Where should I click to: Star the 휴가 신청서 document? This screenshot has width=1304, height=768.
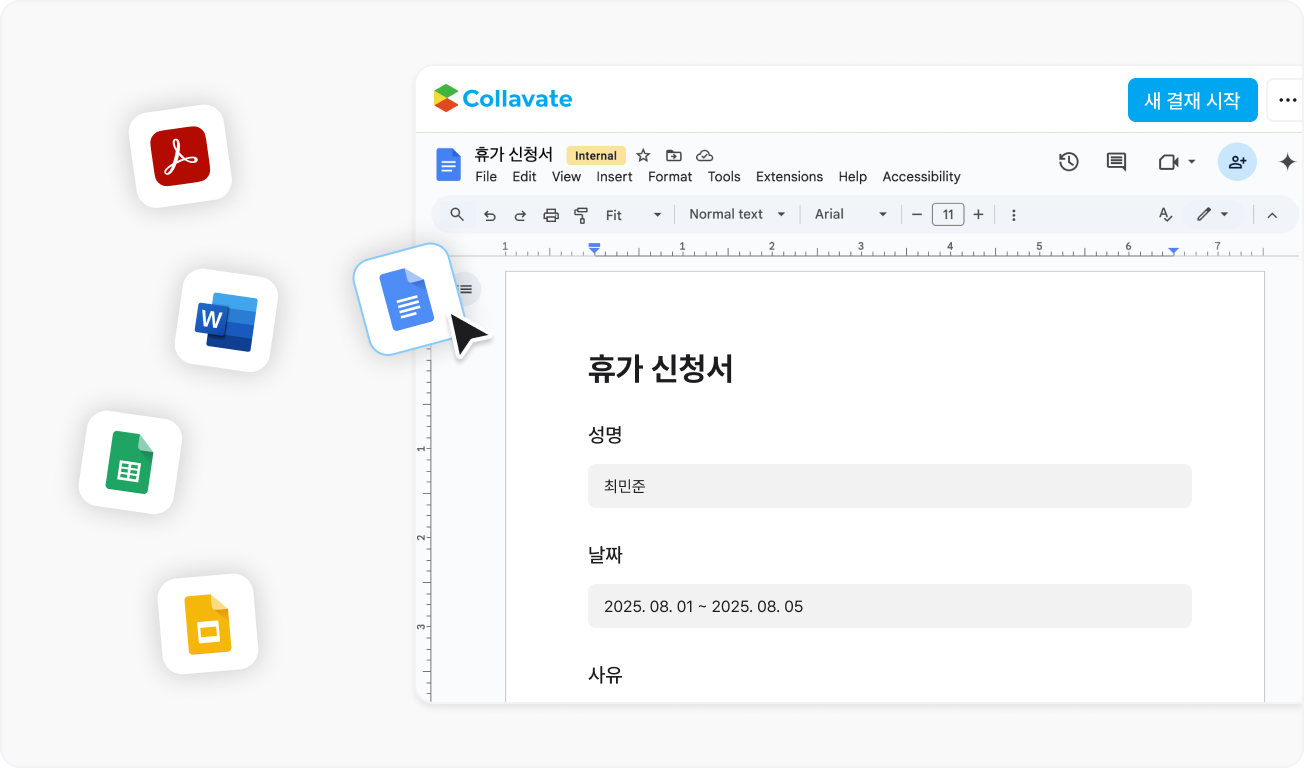(x=644, y=155)
